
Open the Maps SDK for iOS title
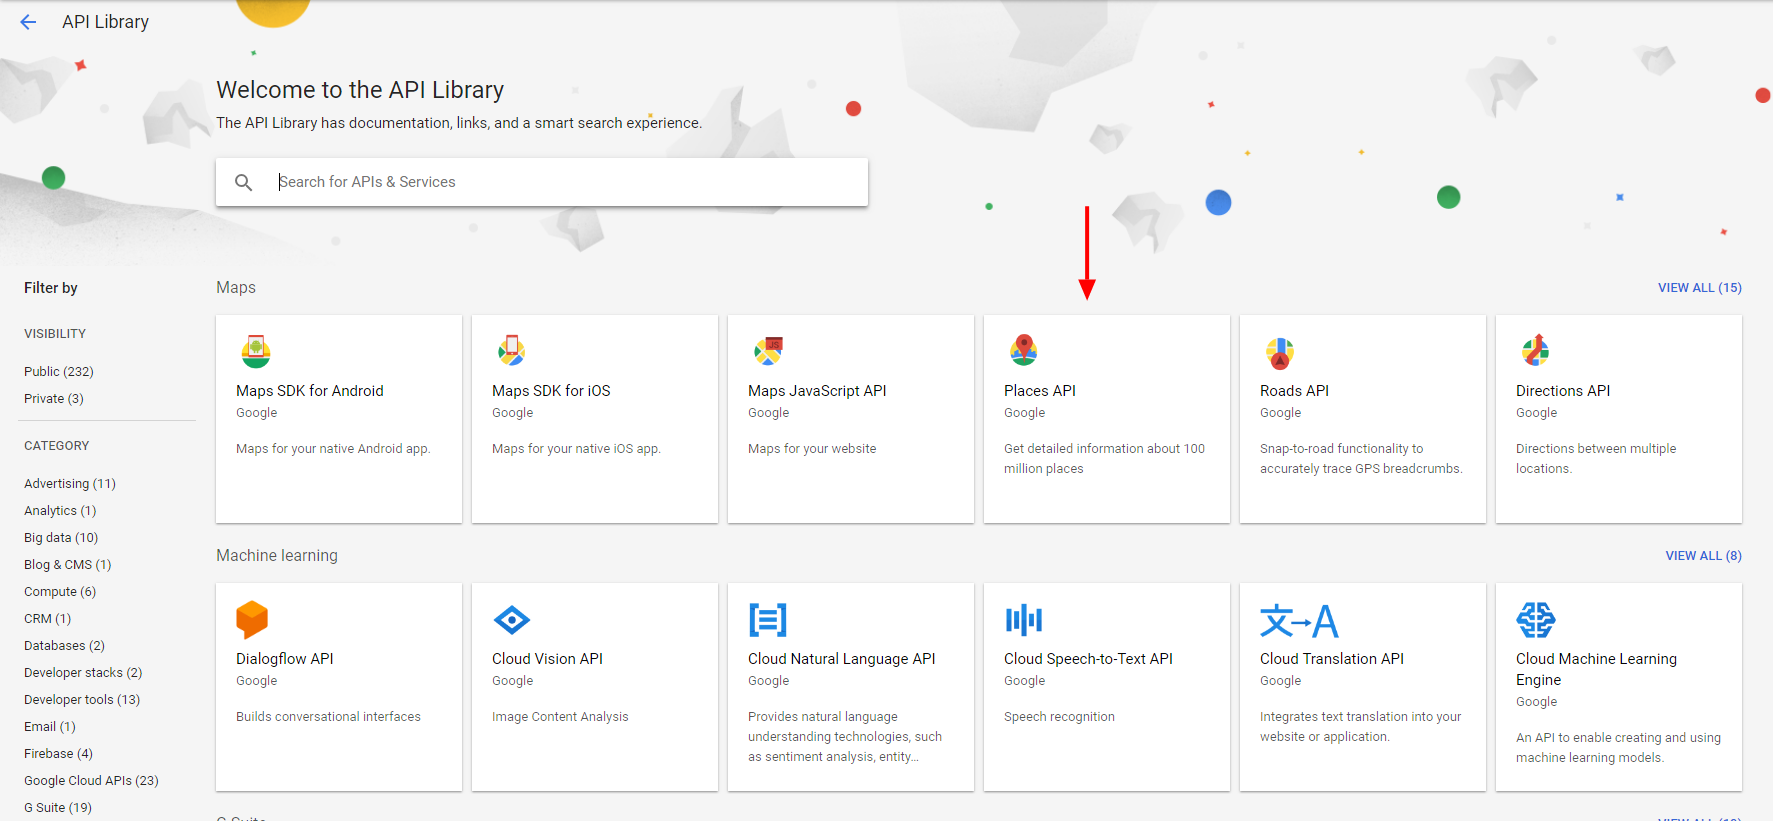(551, 391)
